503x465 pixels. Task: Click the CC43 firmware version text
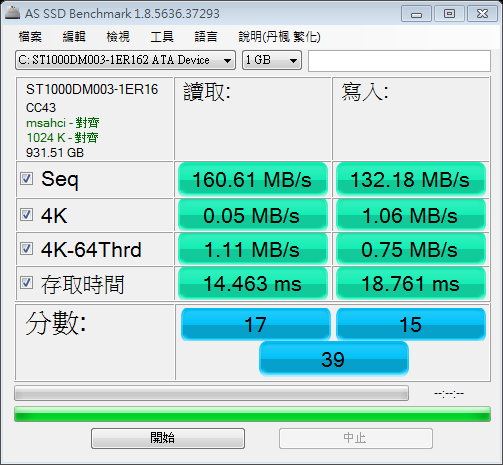(41, 108)
